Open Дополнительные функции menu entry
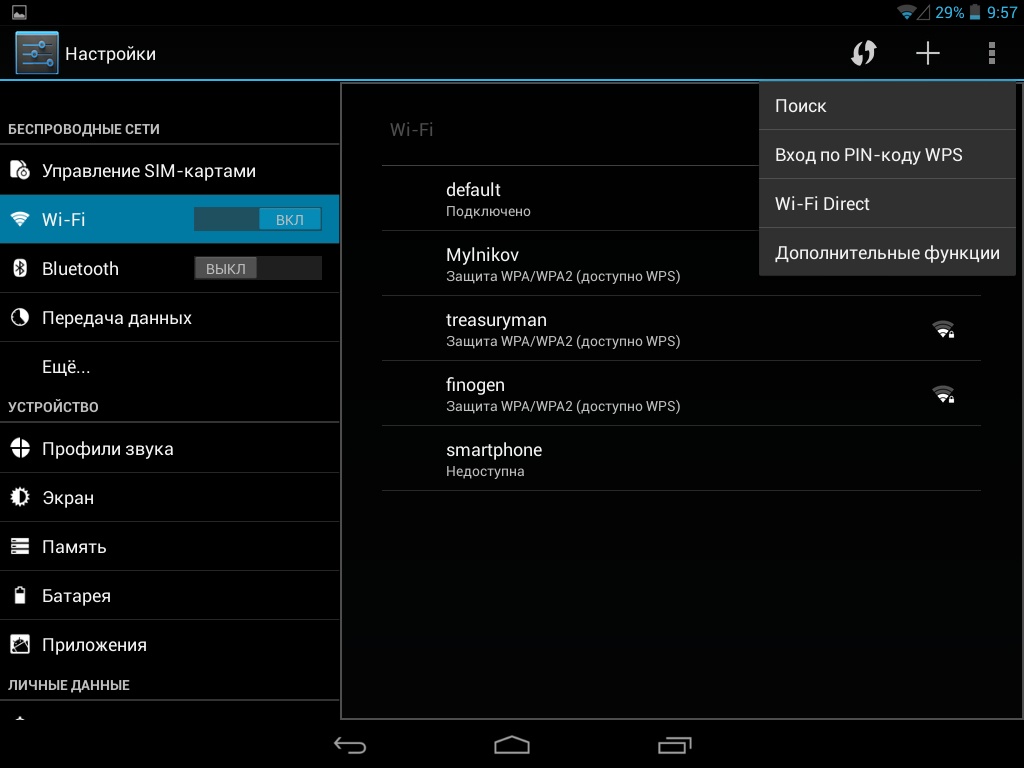Screen dimensions: 1024x768 [887, 253]
